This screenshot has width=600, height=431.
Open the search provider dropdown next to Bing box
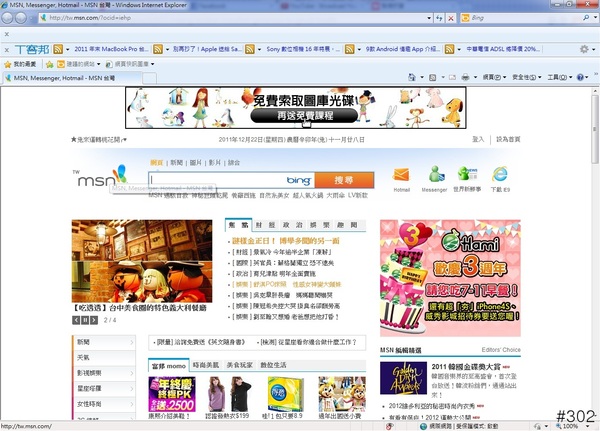tap(595, 18)
